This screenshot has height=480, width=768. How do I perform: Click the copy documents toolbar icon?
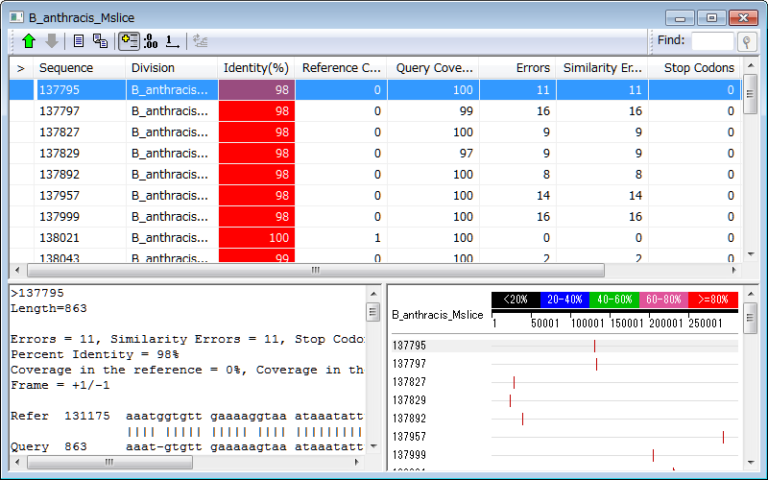coord(100,41)
